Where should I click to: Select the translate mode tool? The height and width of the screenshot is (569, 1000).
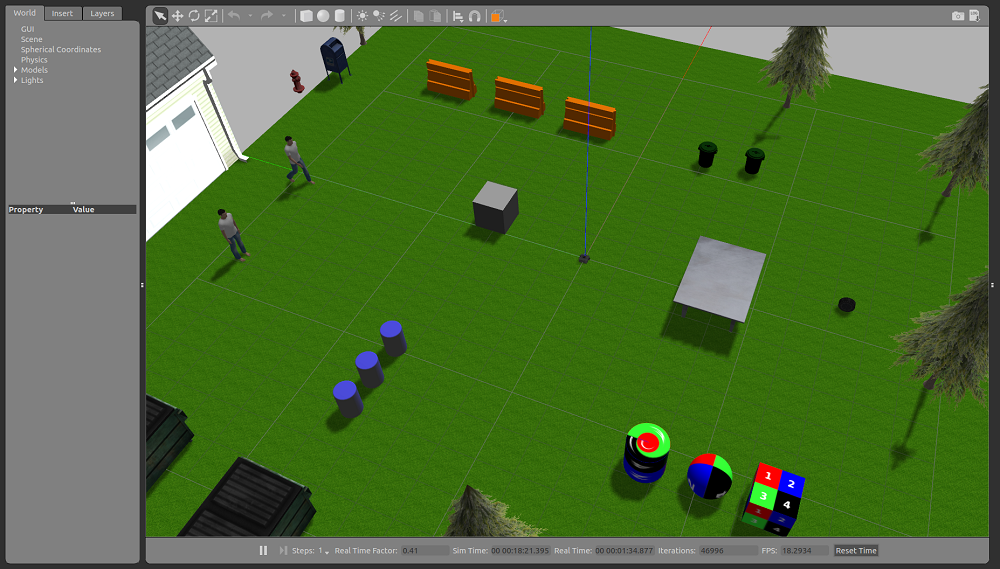177,16
